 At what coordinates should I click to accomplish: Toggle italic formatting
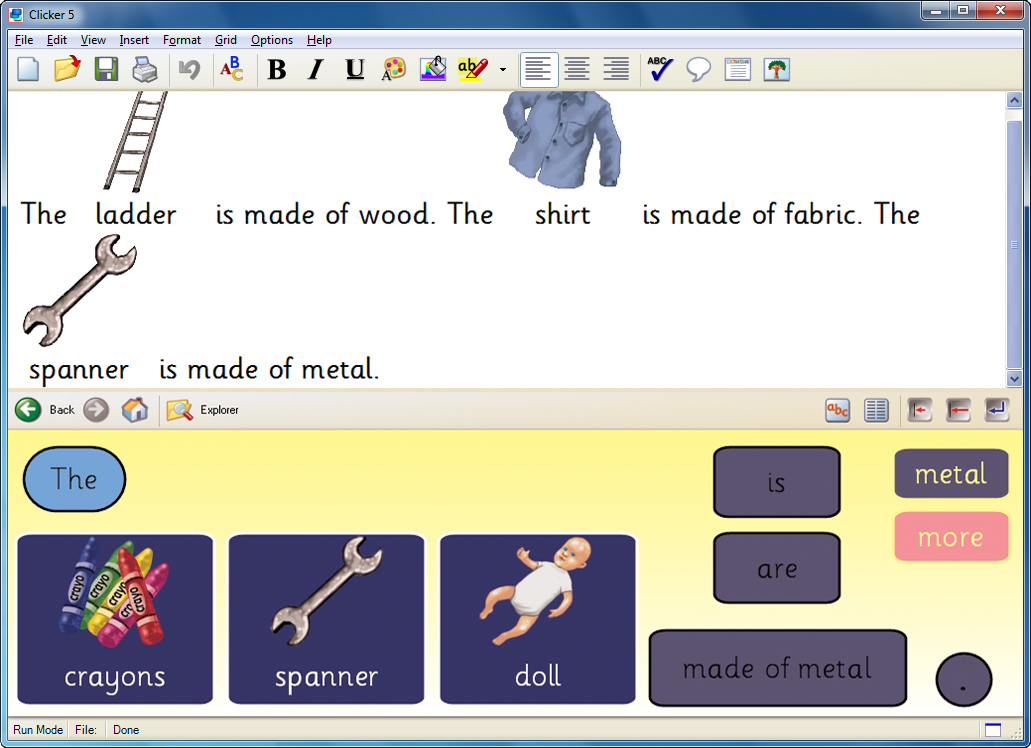tap(316, 69)
